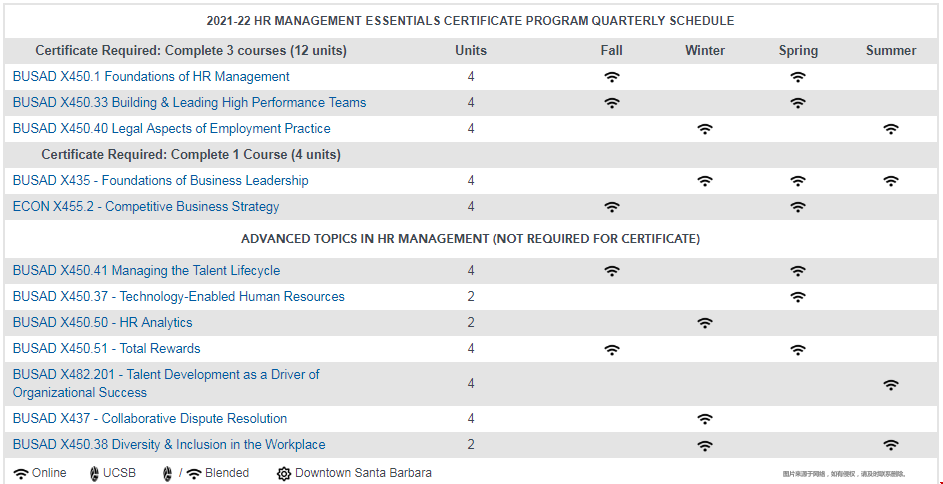Click Summer online icon for Talent Development row

[x=891, y=384]
